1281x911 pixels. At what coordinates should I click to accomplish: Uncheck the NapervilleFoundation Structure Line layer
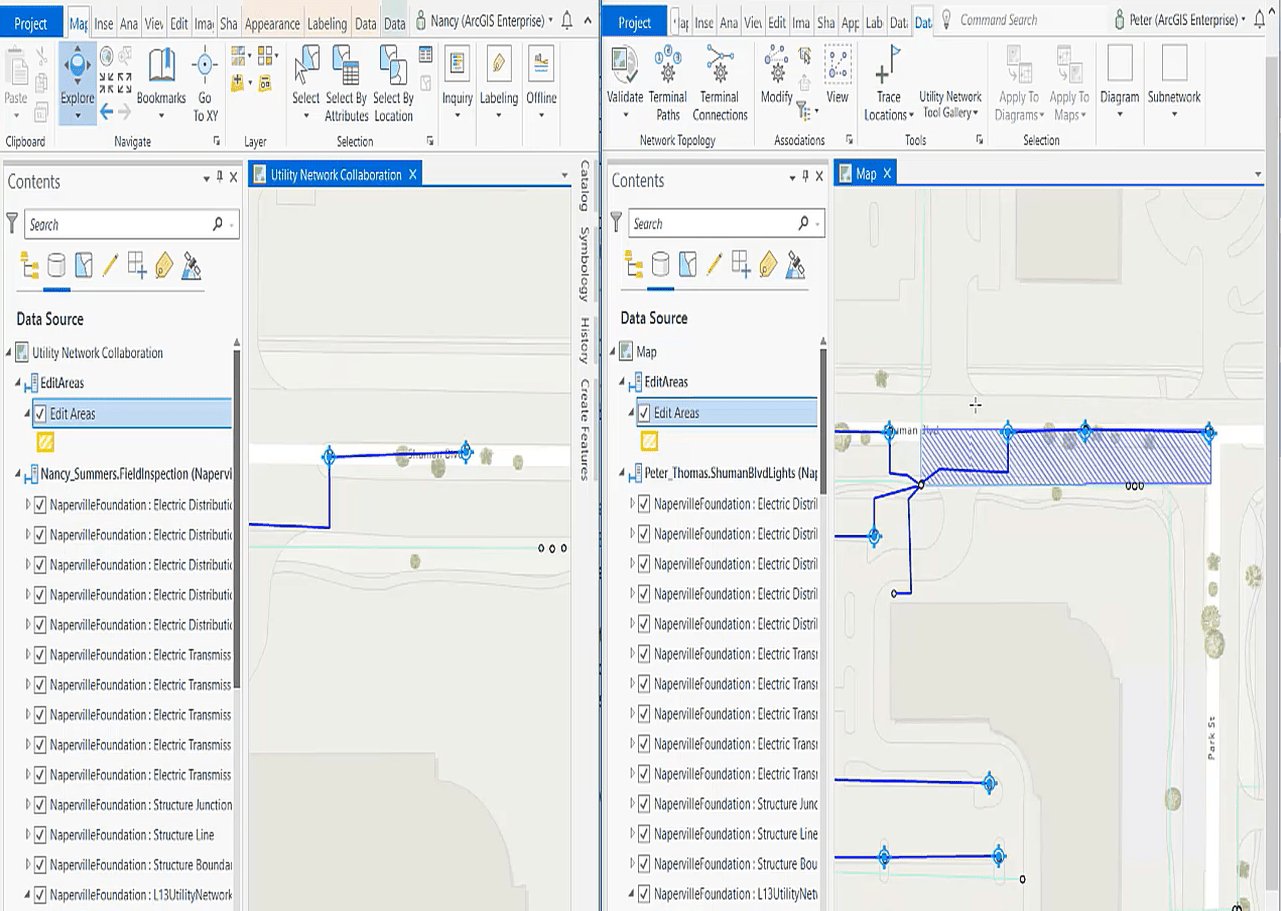click(42, 835)
